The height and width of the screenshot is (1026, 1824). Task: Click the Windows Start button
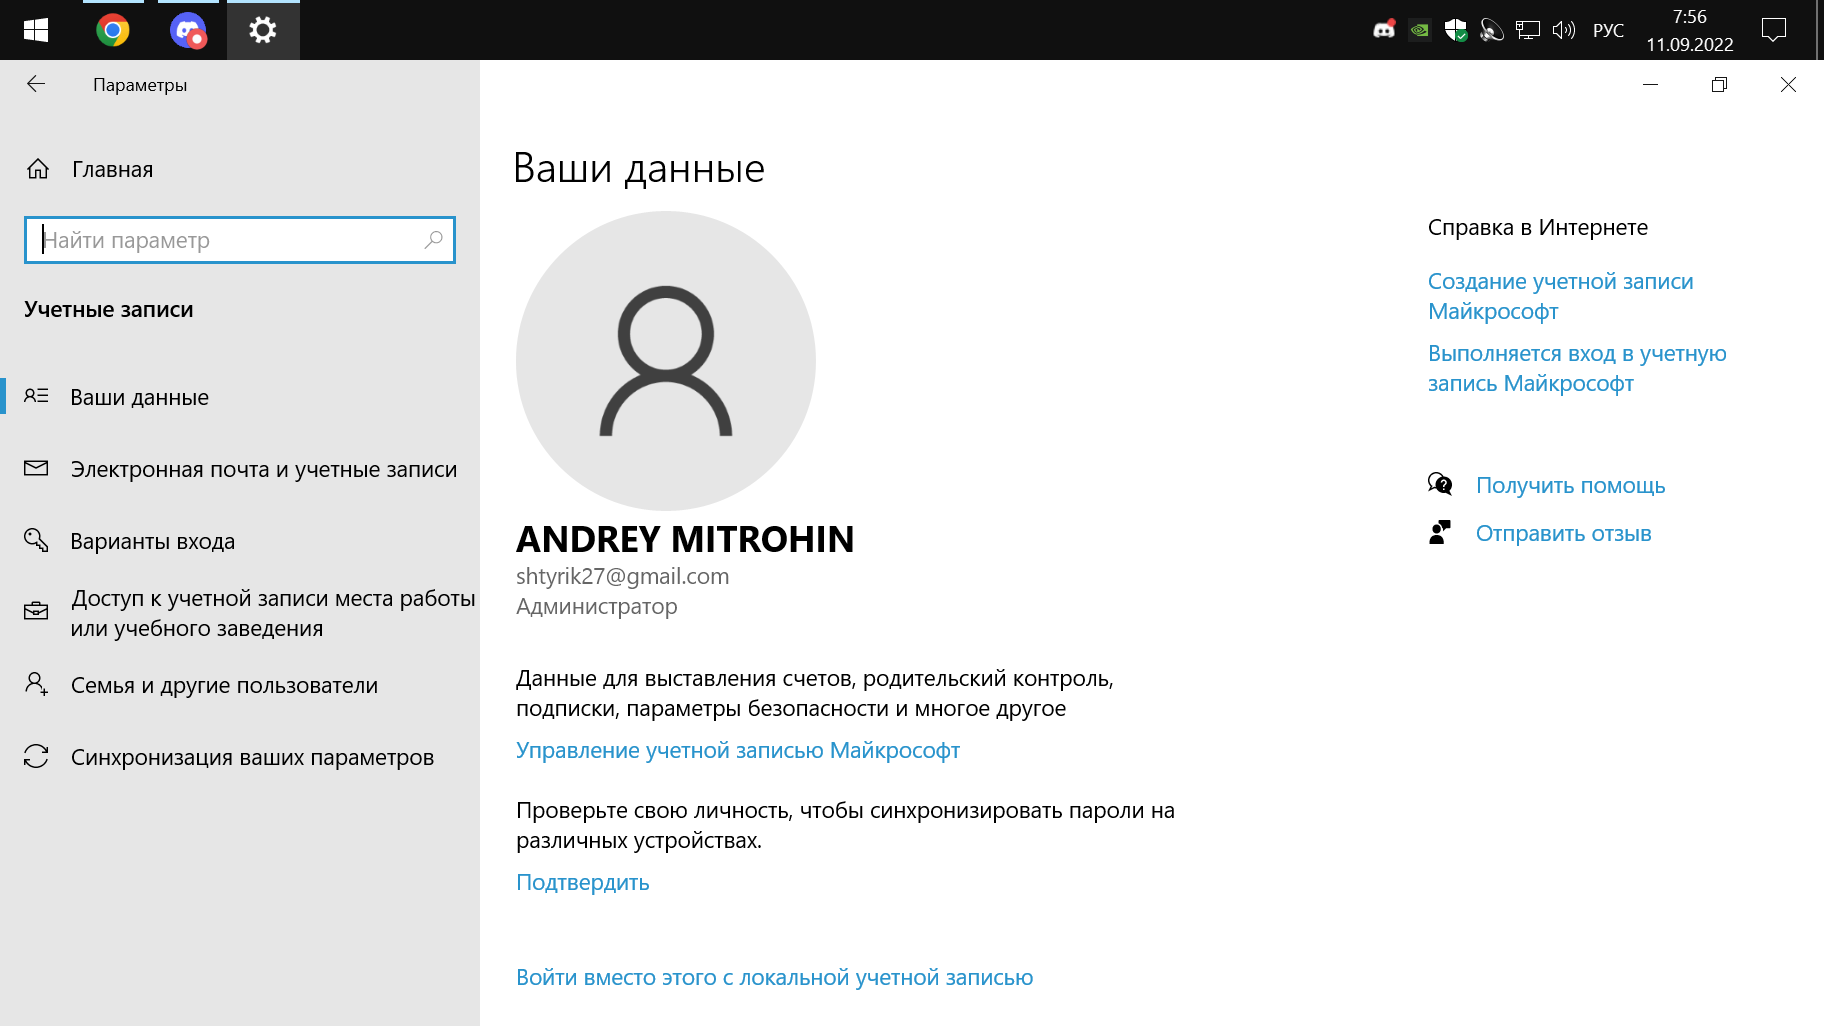click(36, 31)
